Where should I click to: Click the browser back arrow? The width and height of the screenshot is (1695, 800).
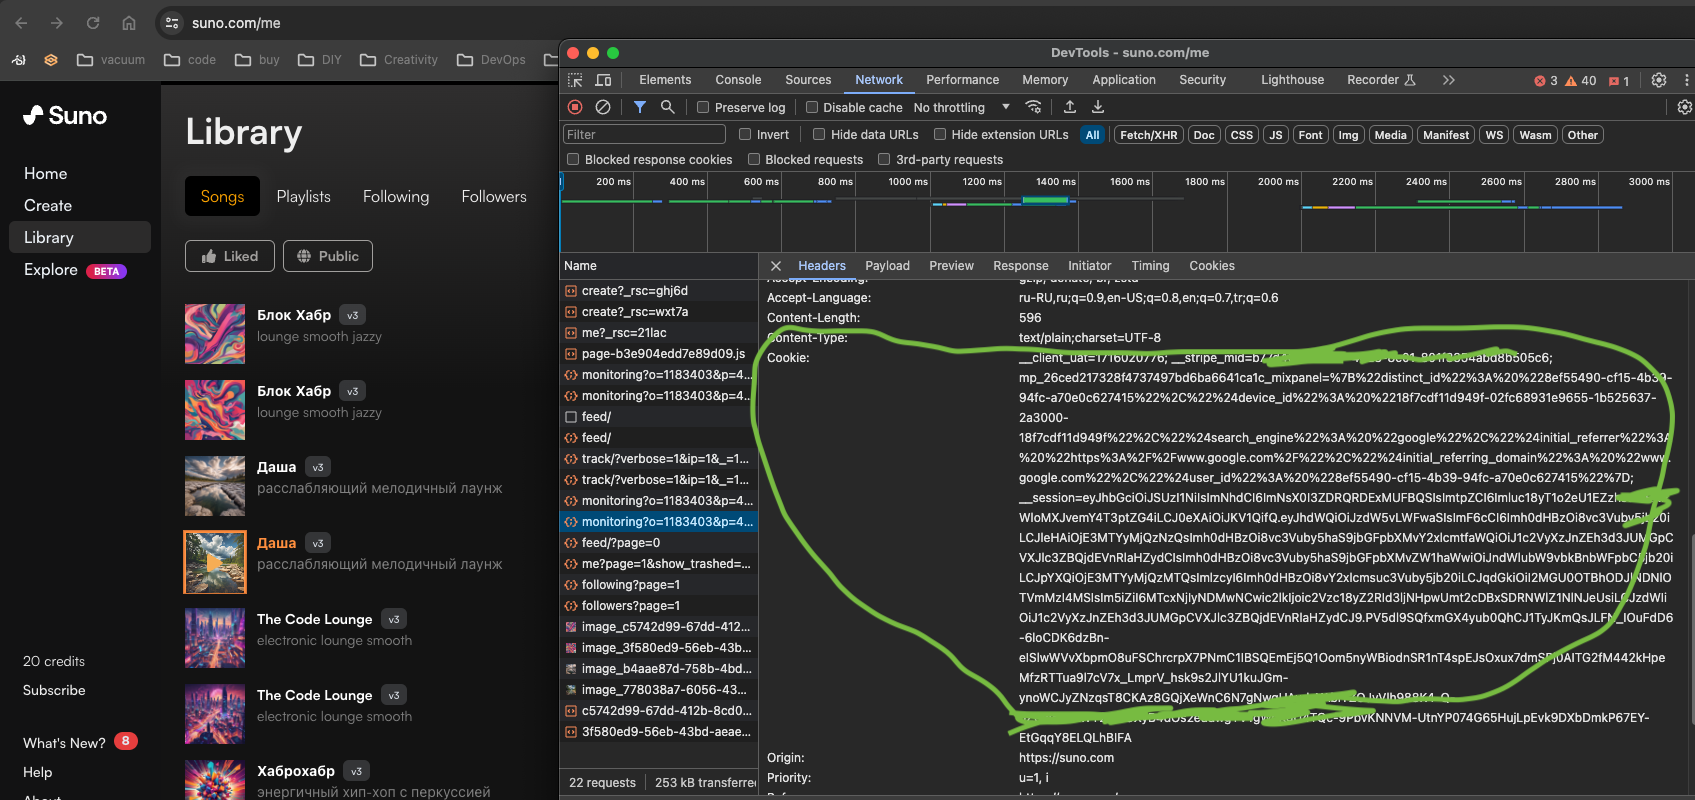point(21,23)
